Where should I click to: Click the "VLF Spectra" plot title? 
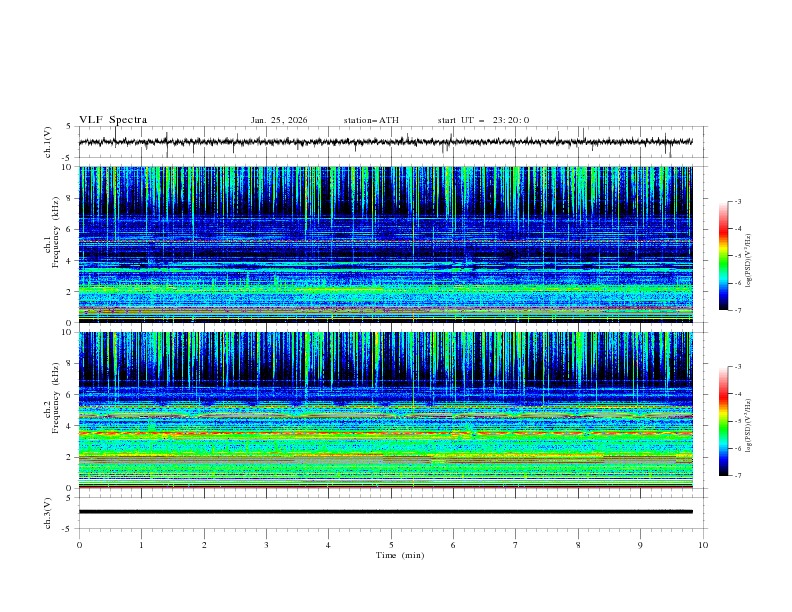tap(113, 120)
